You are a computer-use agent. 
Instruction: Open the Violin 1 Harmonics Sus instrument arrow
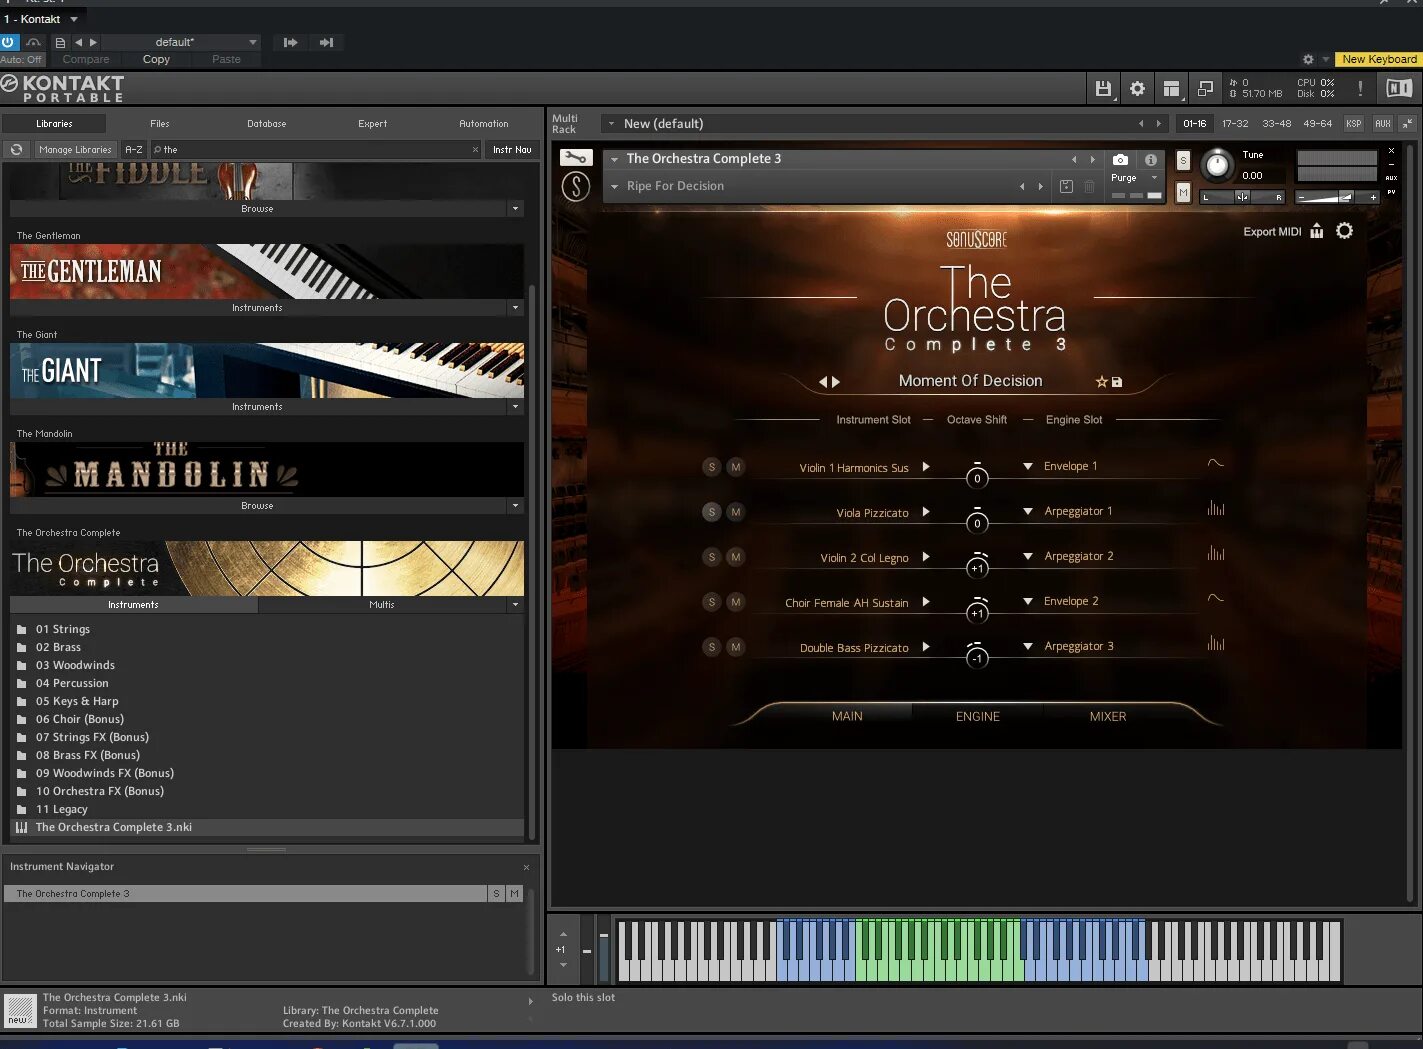(926, 467)
